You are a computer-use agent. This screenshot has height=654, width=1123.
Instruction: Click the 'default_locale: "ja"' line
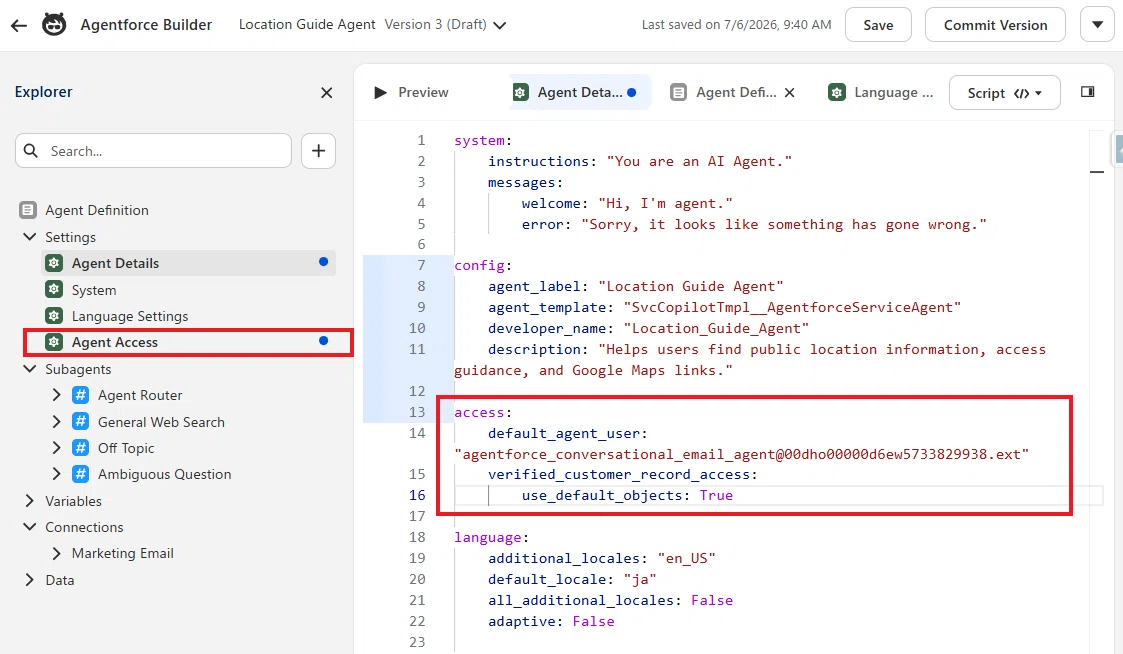pyautogui.click(x=572, y=579)
